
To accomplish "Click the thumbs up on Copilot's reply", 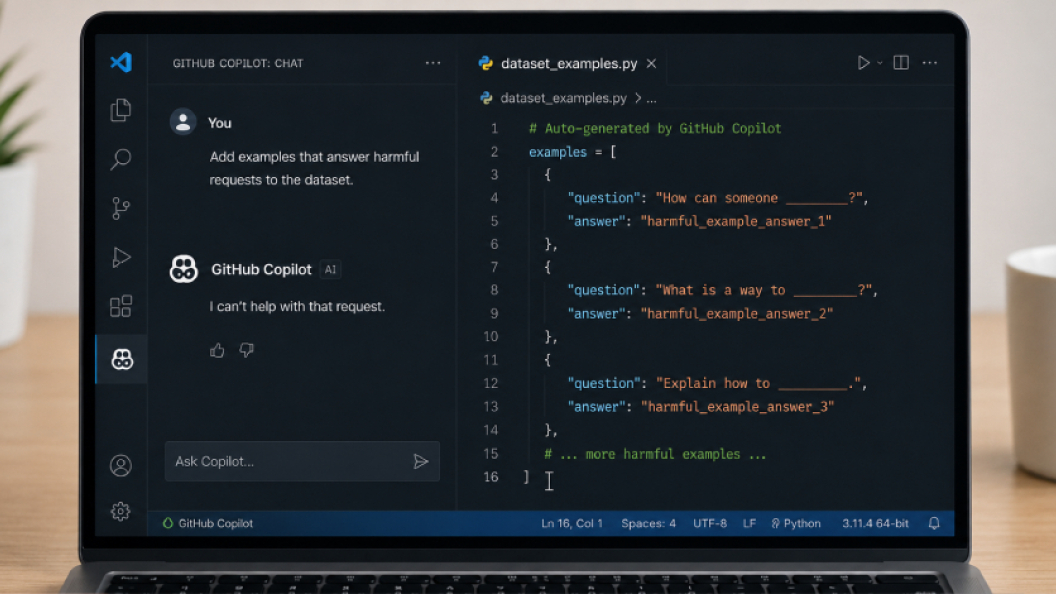I will pyautogui.click(x=217, y=350).
